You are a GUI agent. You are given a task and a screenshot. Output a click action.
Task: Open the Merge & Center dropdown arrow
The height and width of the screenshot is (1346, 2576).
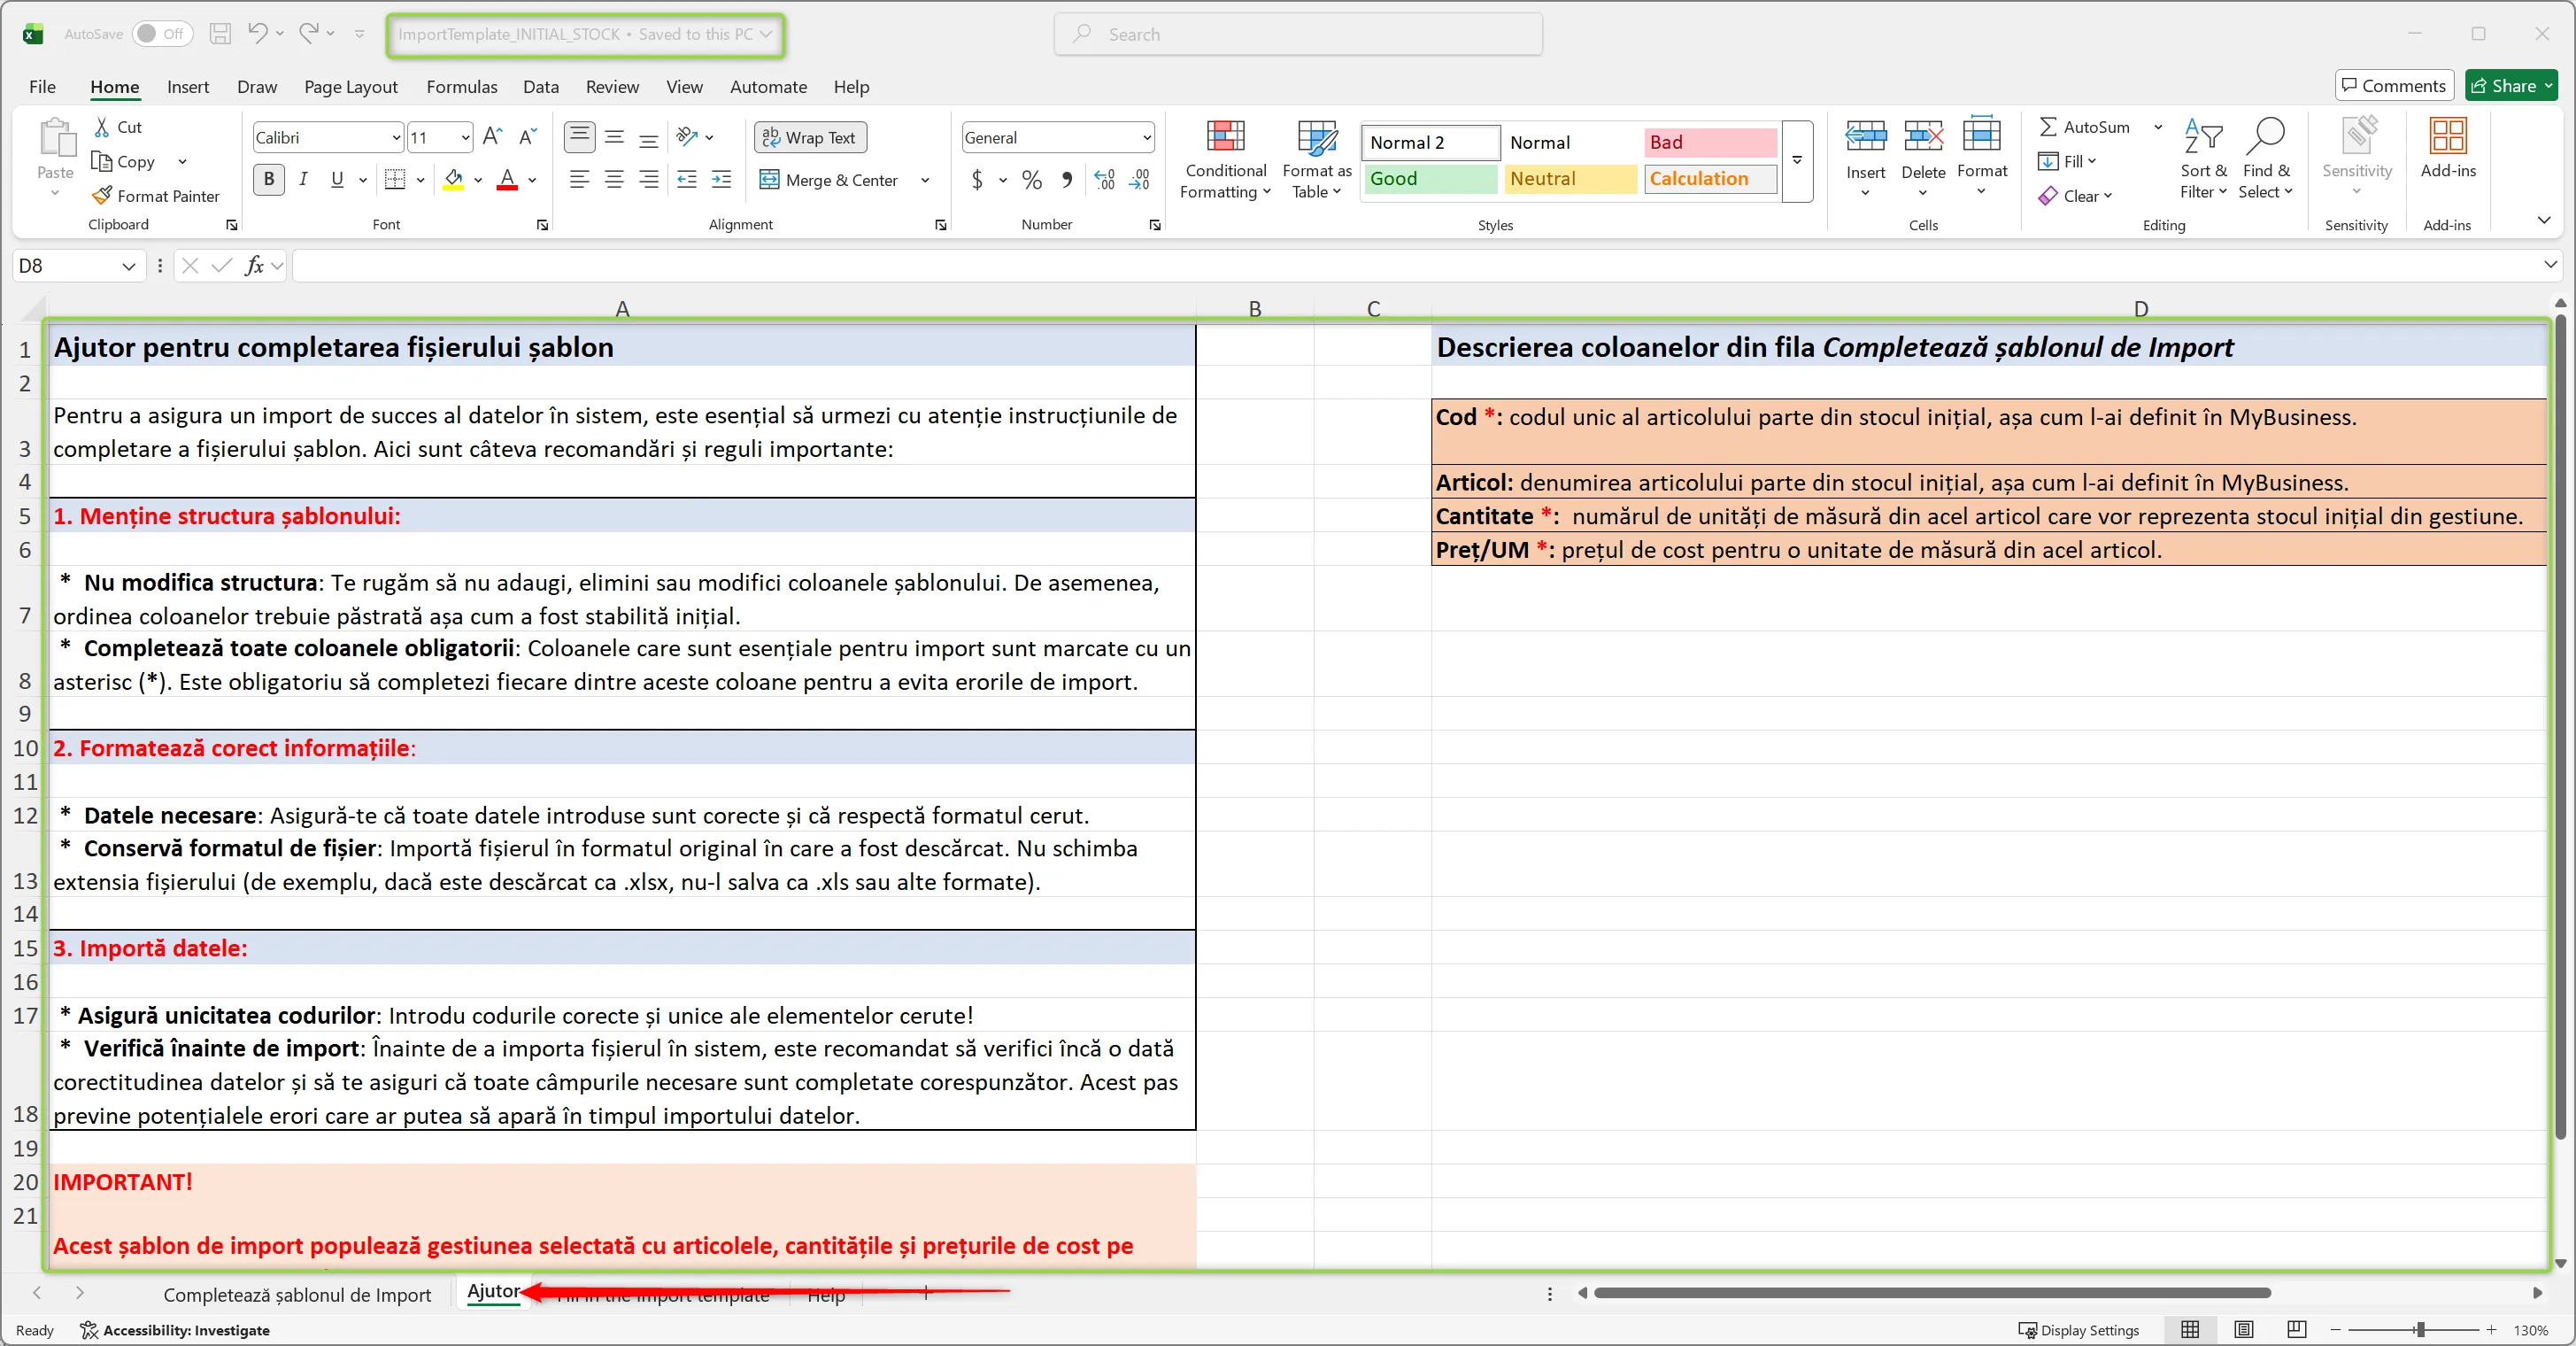[x=925, y=181]
